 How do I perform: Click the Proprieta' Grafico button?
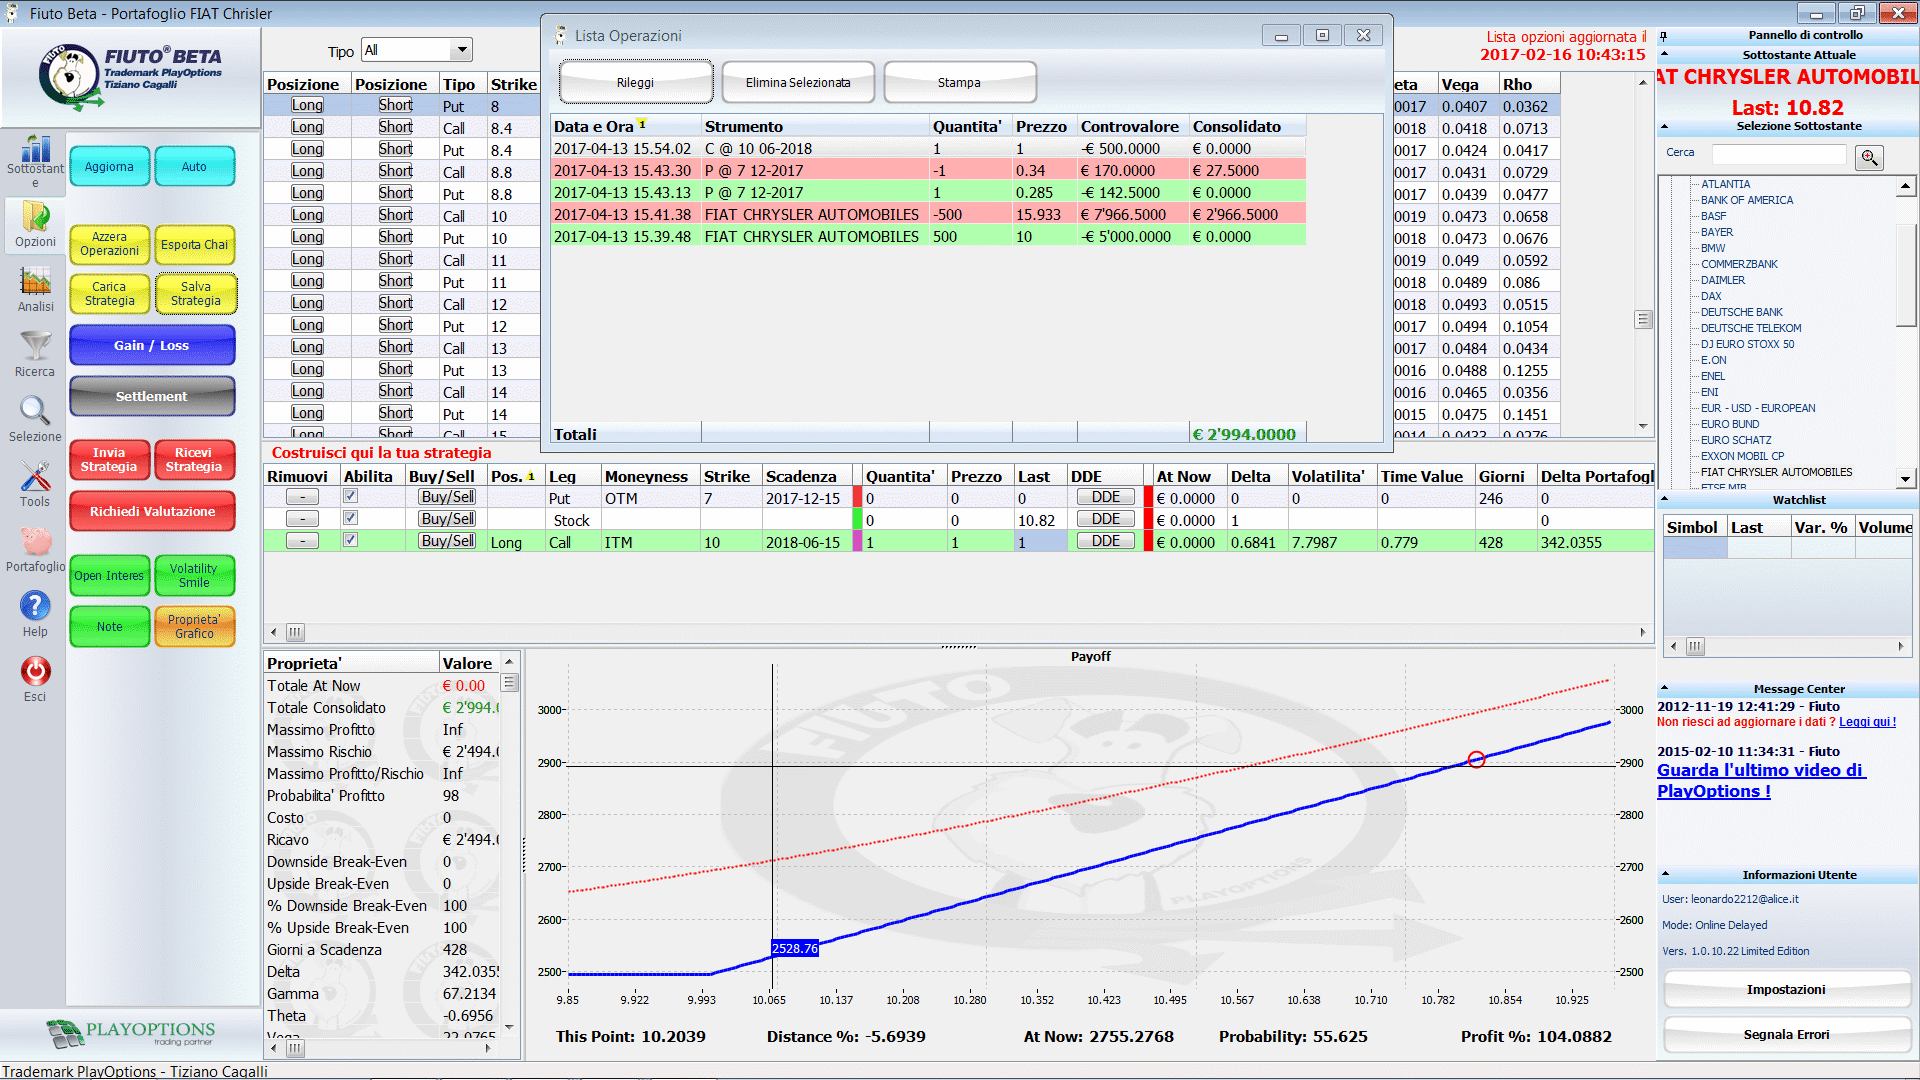click(x=194, y=626)
